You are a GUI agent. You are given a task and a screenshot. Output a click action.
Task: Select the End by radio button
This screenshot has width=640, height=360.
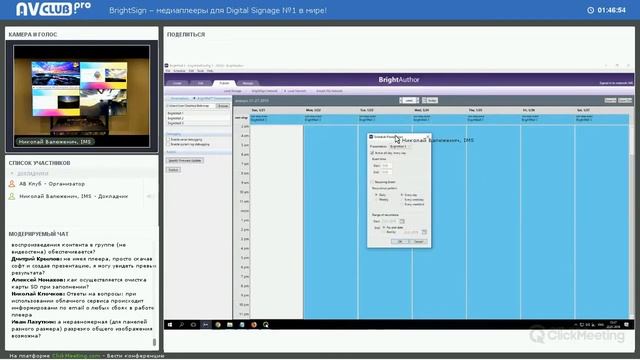(x=384, y=232)
